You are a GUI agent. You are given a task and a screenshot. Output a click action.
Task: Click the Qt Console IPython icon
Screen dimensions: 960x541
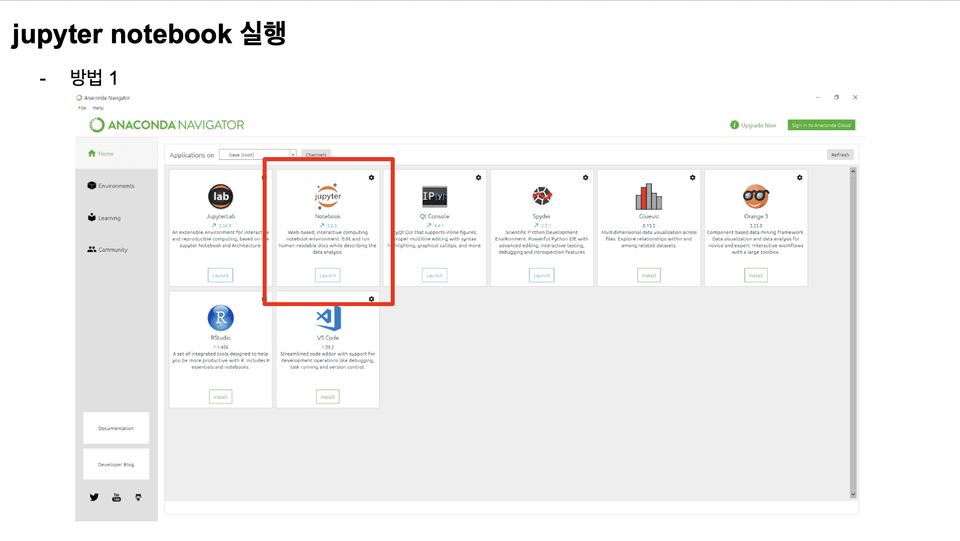coord(435,196)
